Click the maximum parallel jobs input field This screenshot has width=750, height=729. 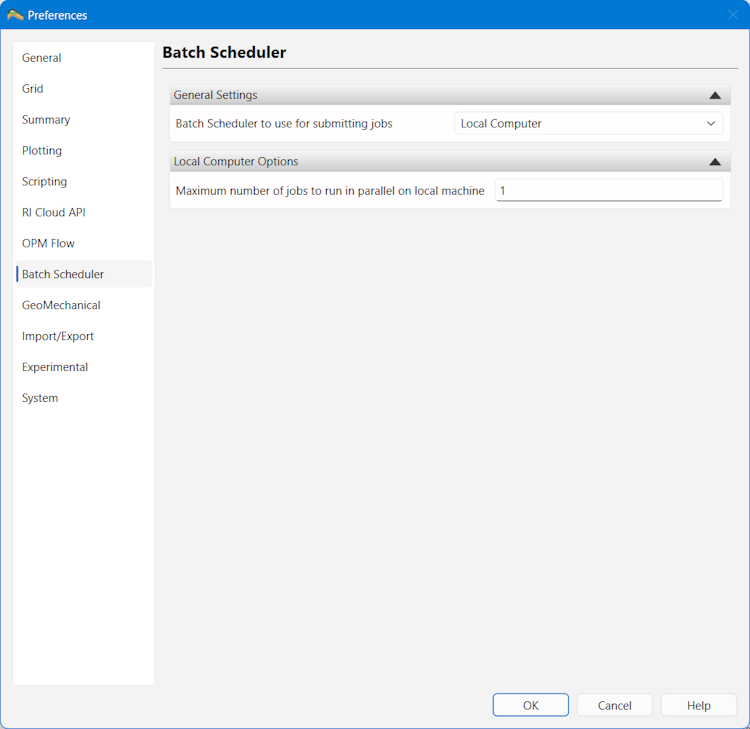[609, 190]
